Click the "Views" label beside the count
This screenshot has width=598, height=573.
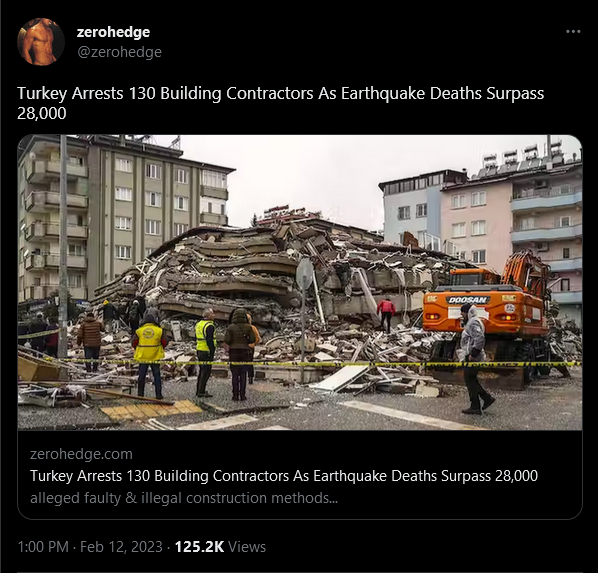pos(247,547)
